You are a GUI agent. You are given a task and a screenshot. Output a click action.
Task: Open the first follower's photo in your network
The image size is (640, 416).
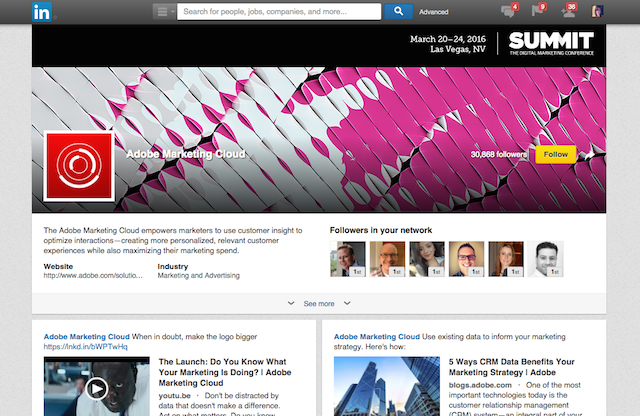[348, 259]
